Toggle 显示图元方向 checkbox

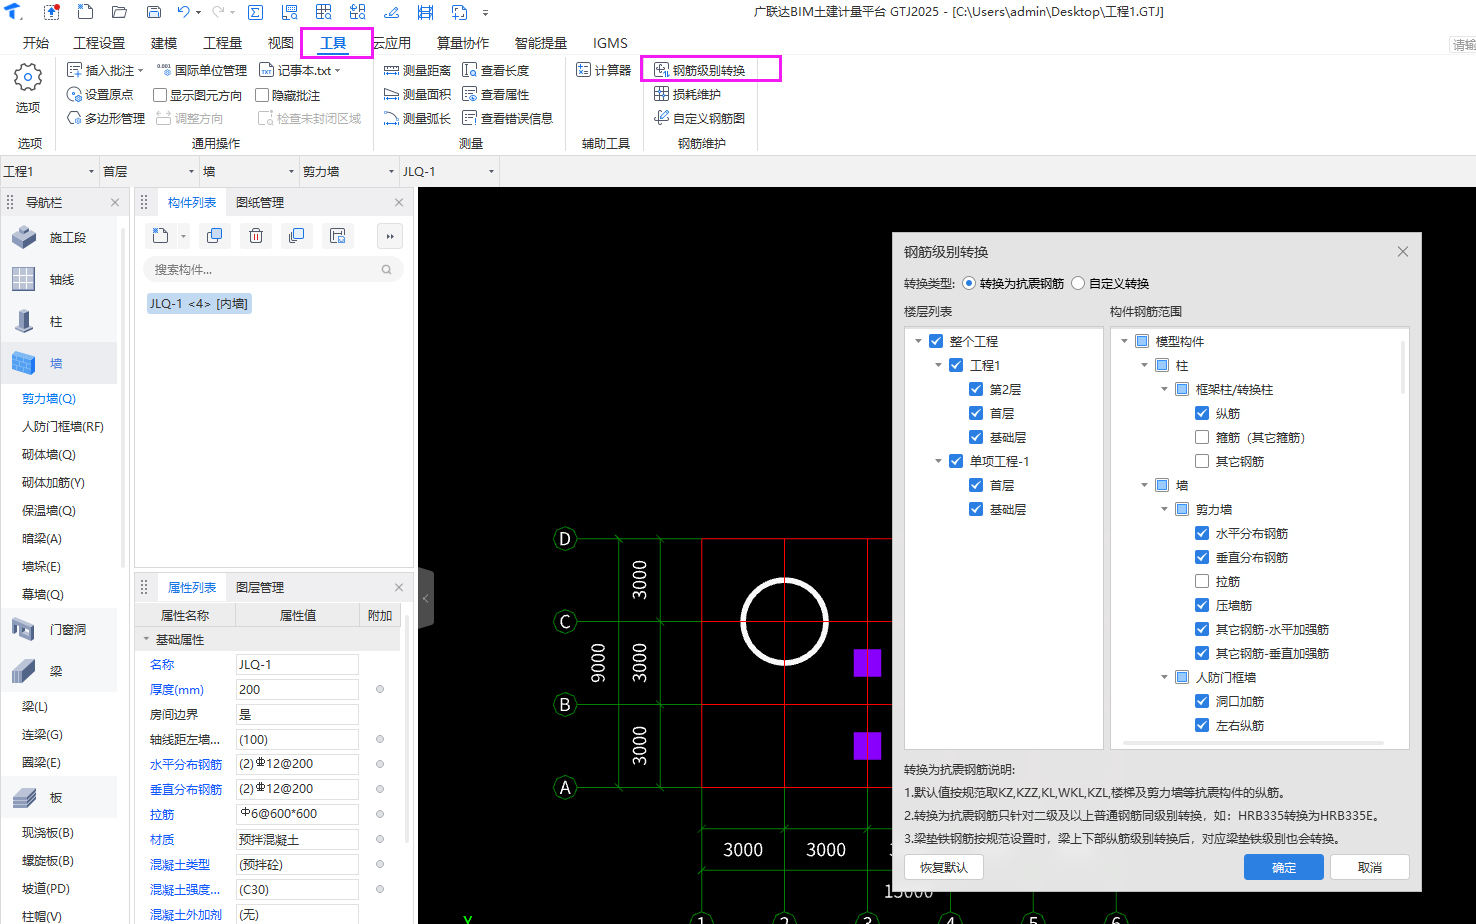click(160, 95)
